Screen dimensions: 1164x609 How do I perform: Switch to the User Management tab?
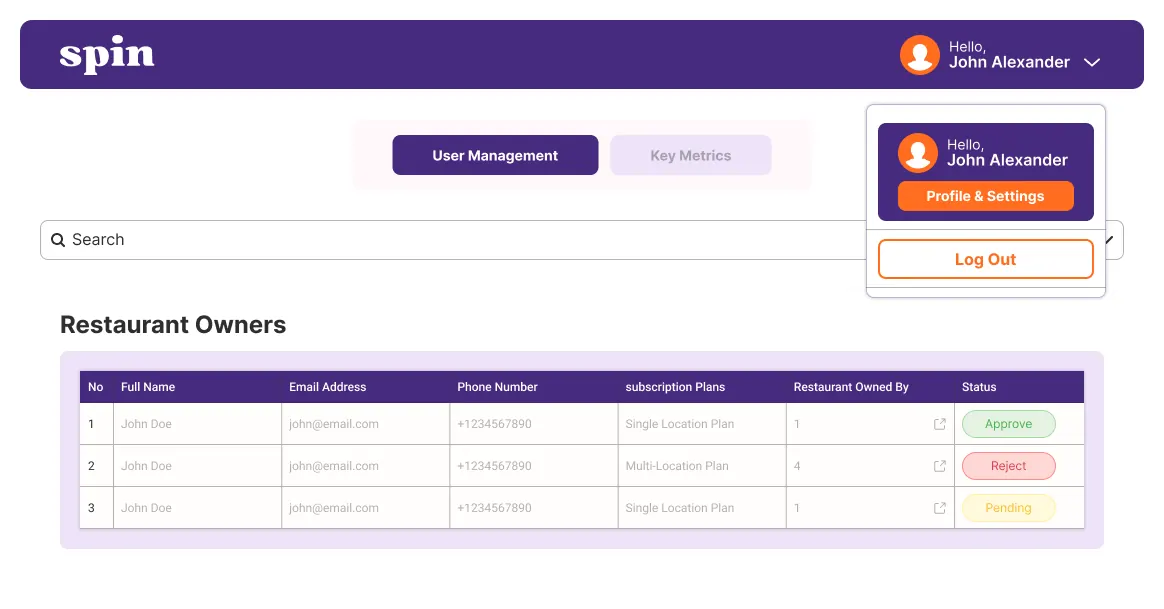(x=495, y=155)
